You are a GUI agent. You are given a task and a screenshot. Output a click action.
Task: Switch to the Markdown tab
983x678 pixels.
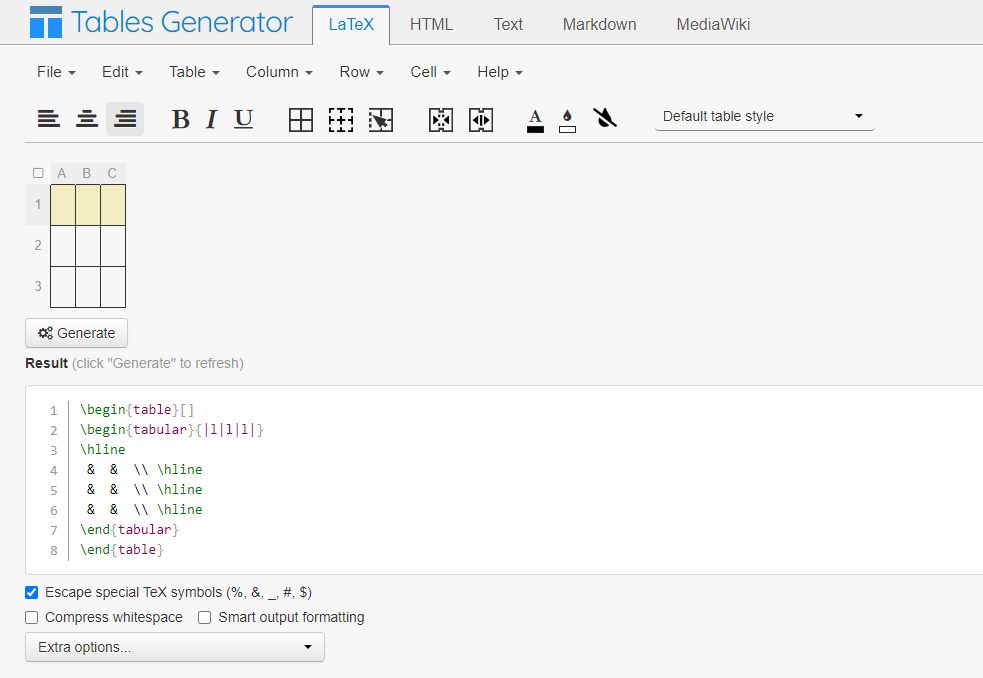[599, 24]
